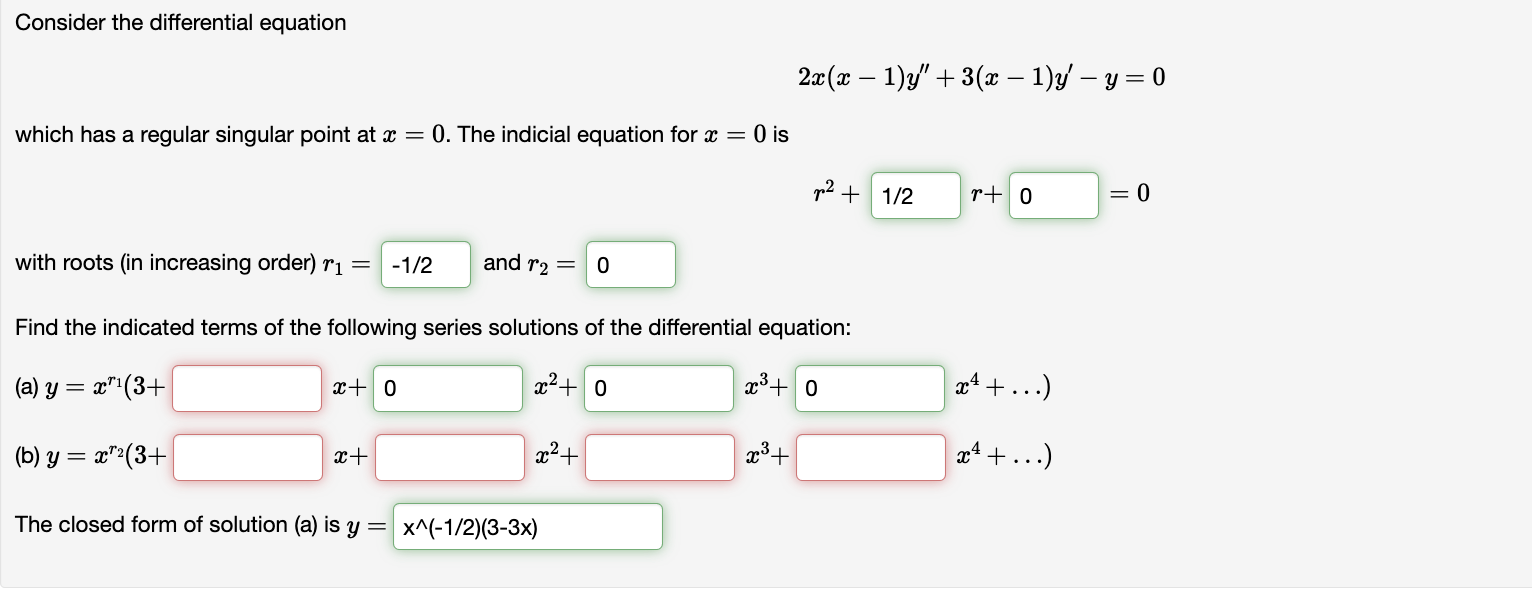This screenshot has height=608, width=1532.
Task: Click the r2 root answer box containing 0
Action: tap(630, 264)
